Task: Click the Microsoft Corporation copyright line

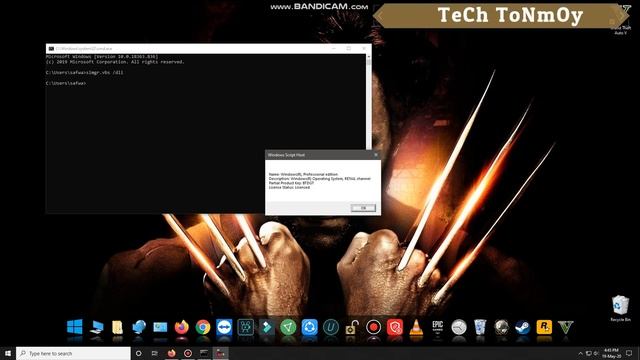Action: 115,62
